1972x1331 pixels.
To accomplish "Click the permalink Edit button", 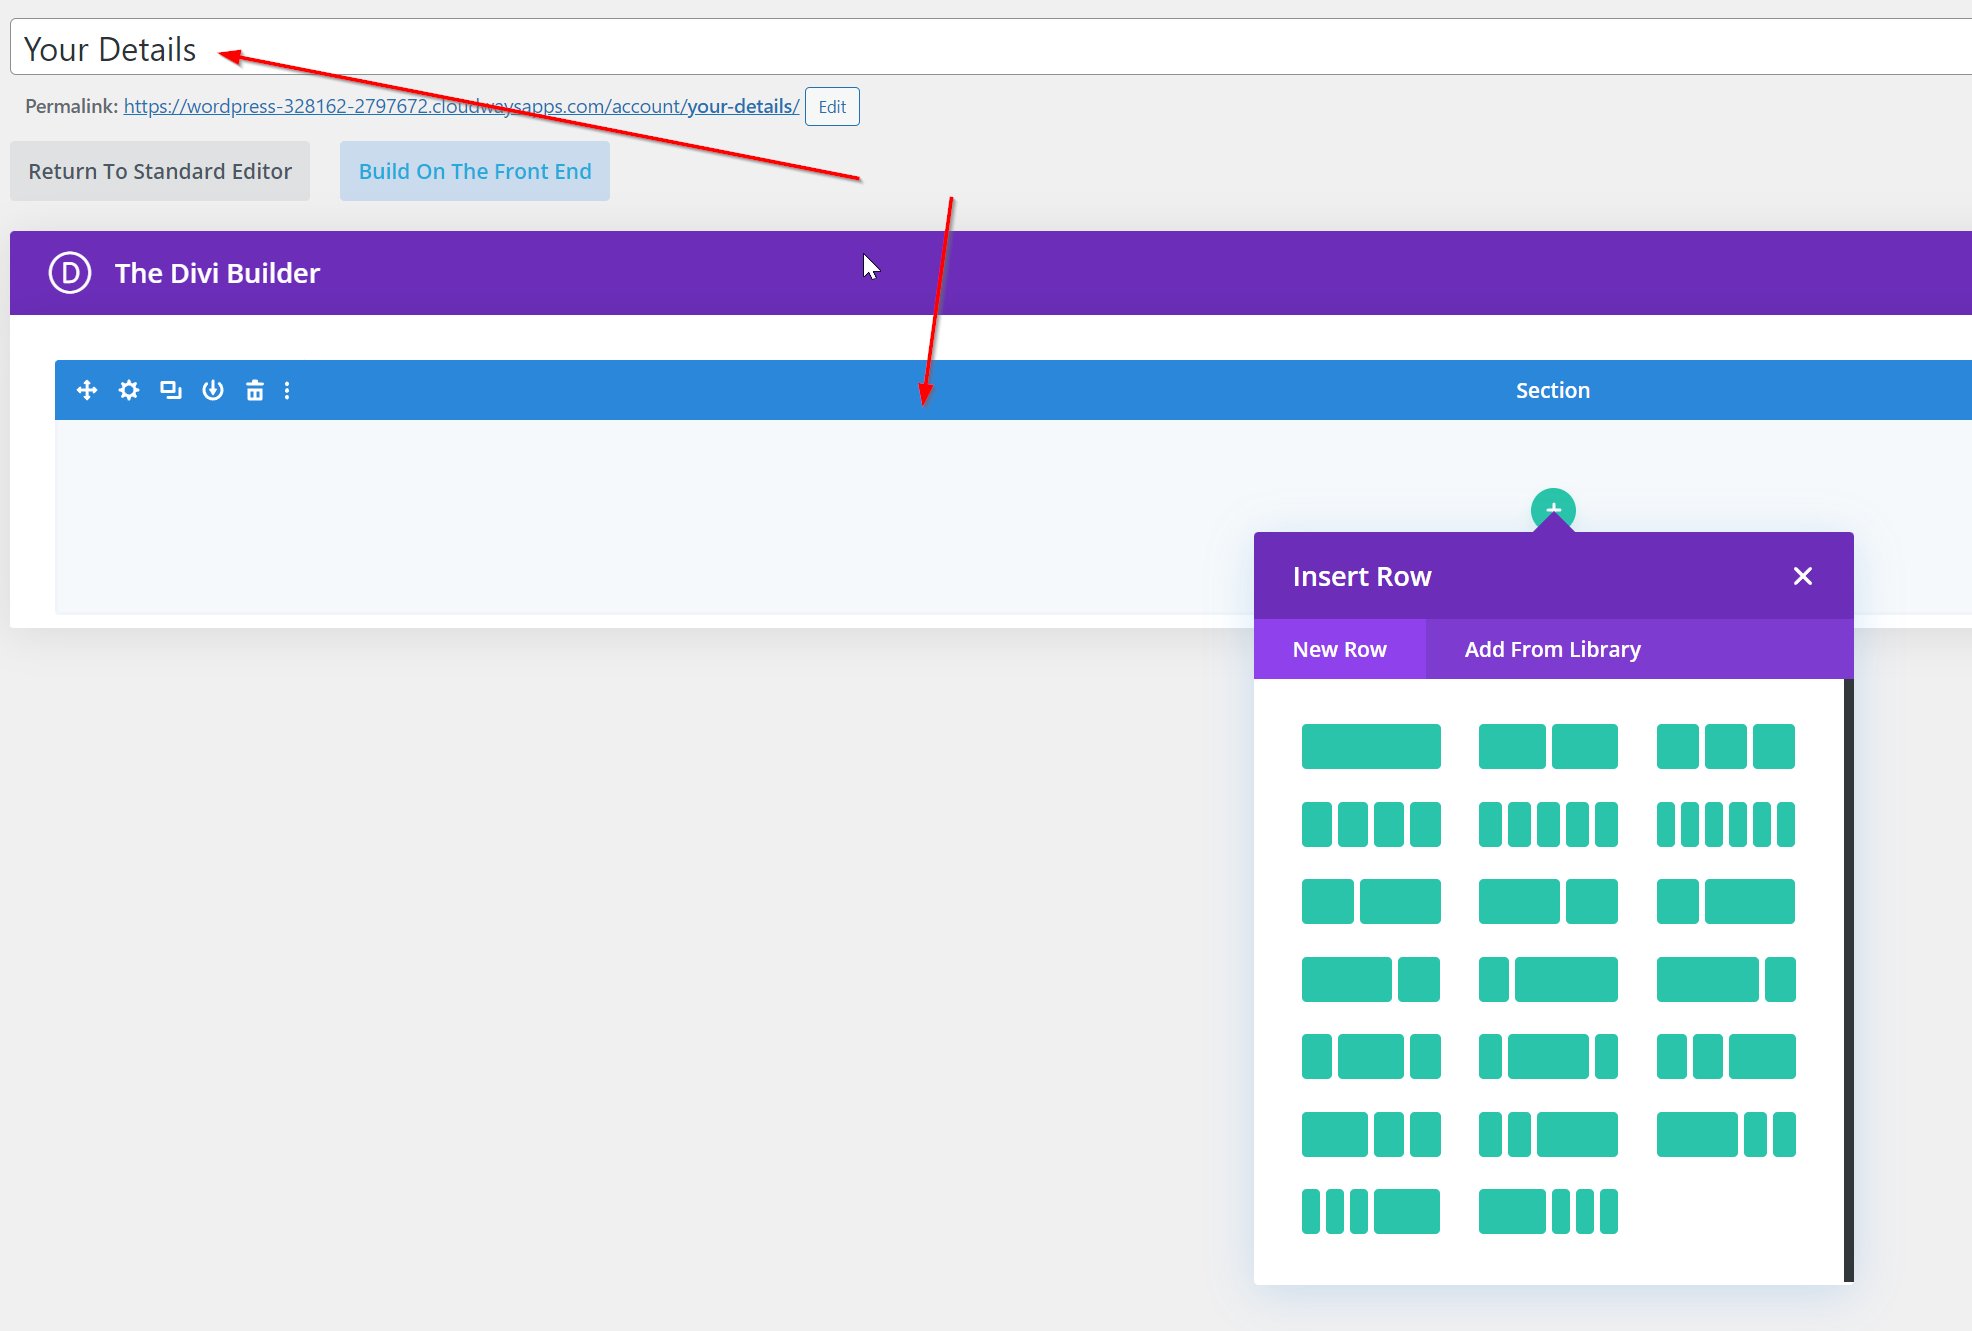I will point(832,107).
